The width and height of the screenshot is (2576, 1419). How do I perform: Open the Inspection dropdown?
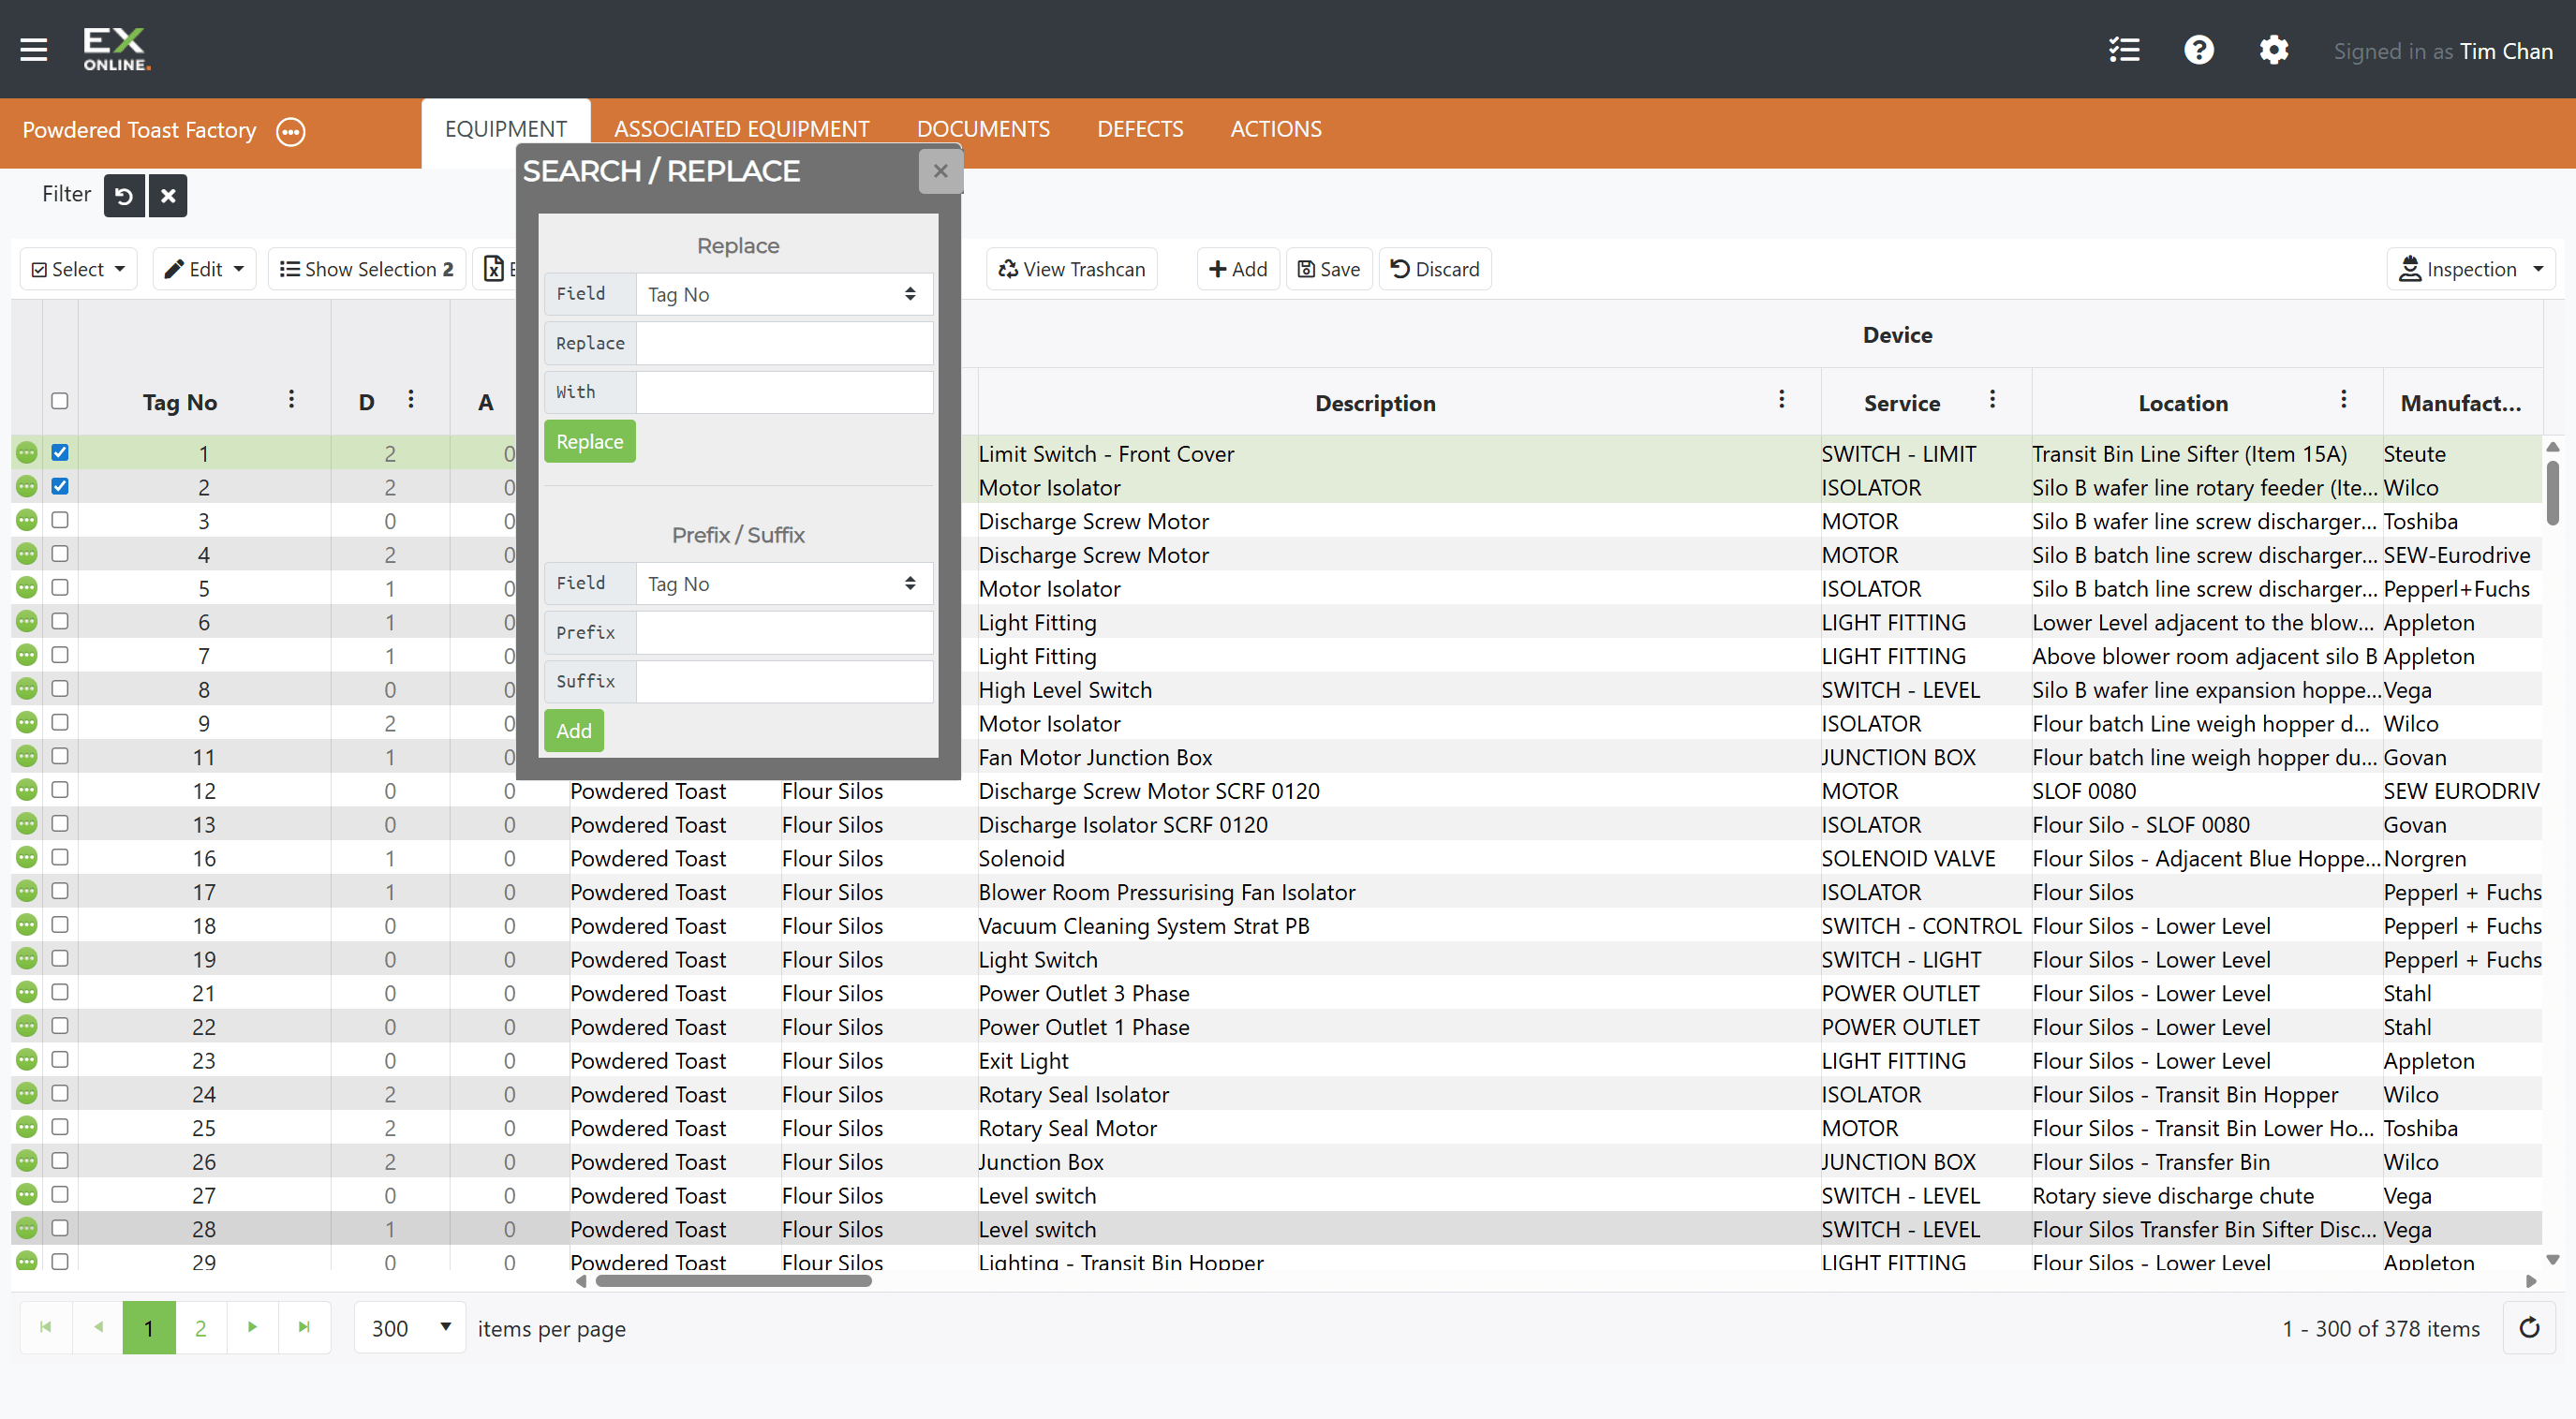point(2471,269)
